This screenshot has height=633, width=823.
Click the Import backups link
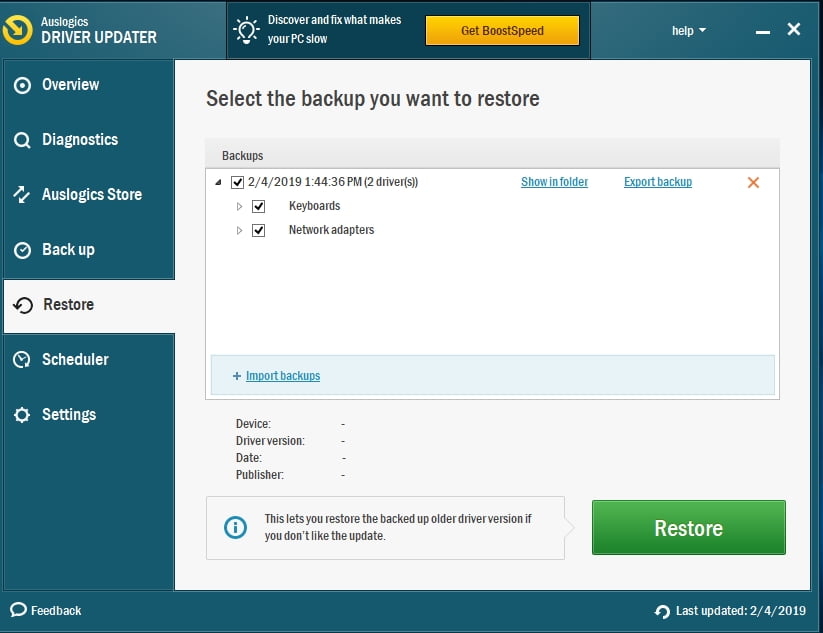pos(283,376)
